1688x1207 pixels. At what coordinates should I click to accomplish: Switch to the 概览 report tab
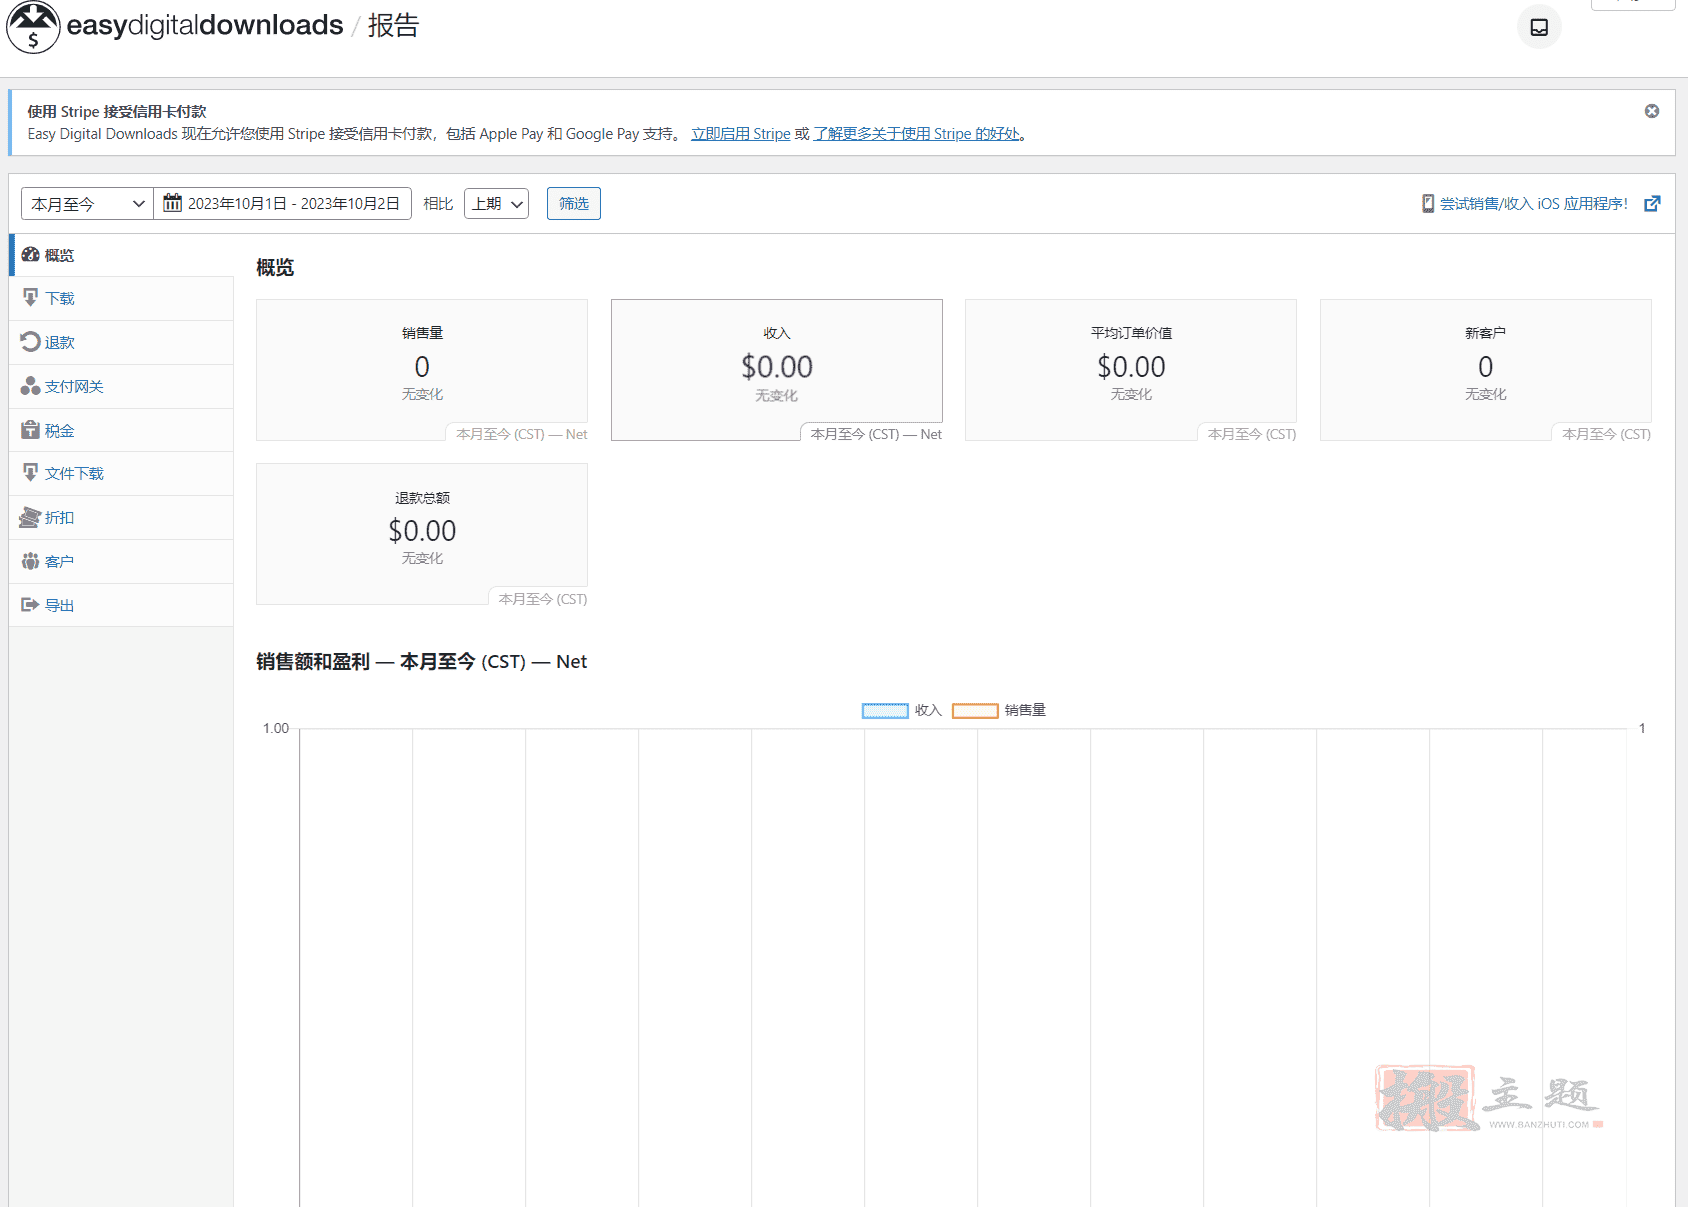(122, 255)
